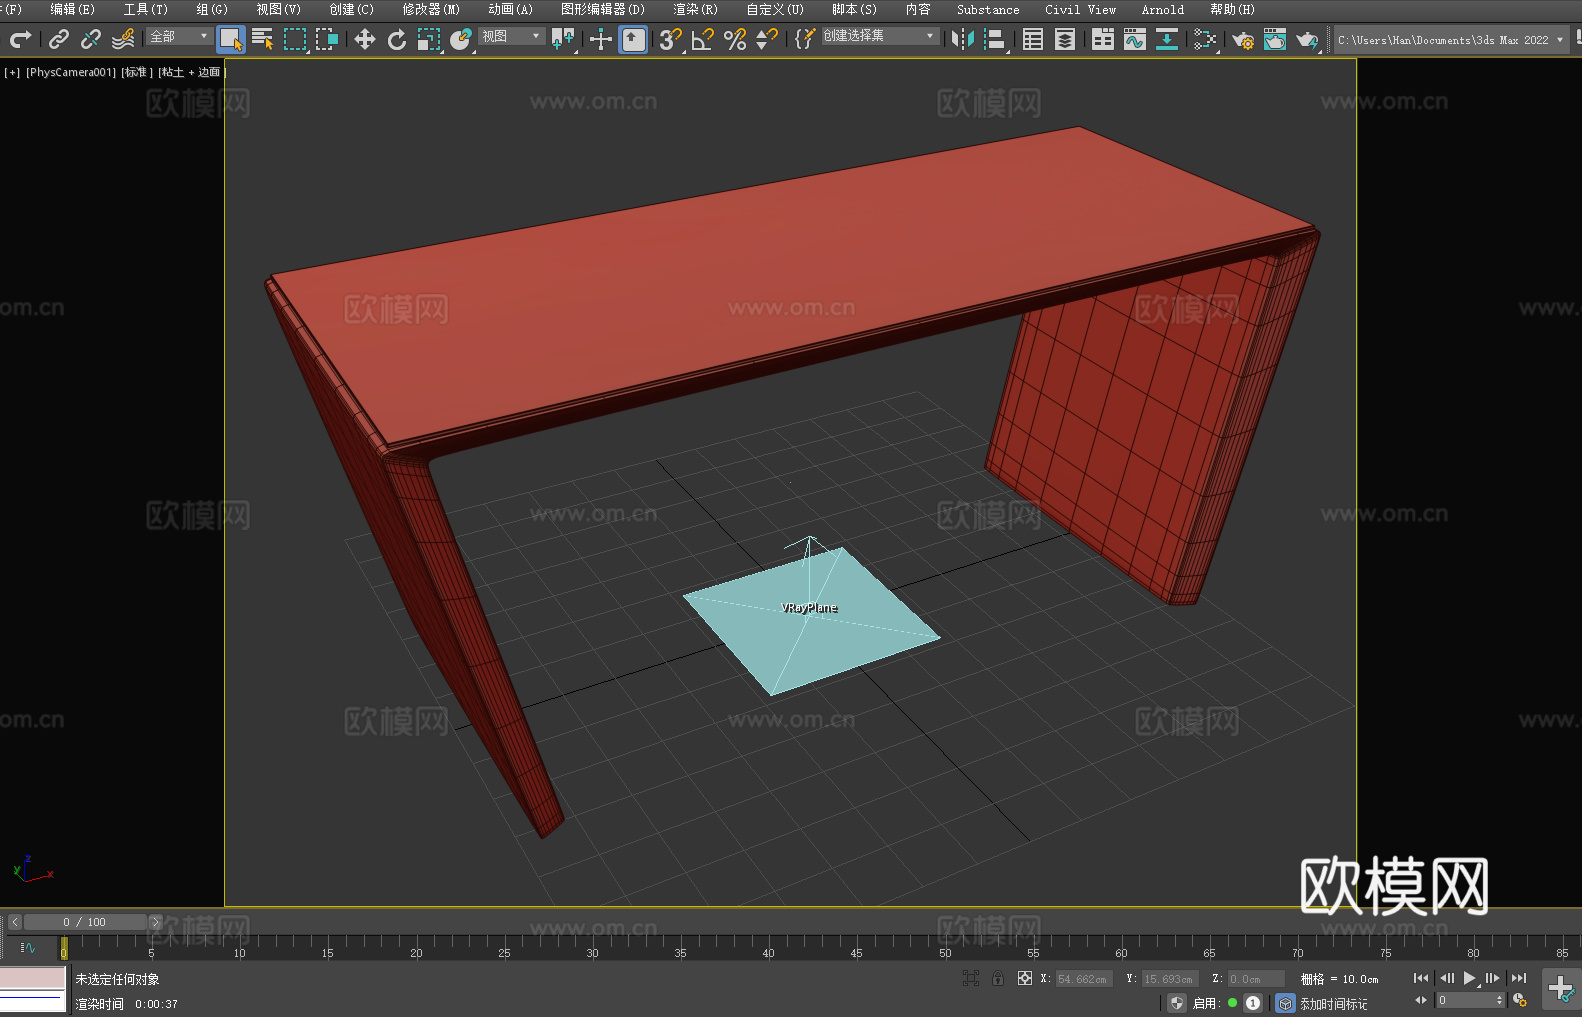Toggle 3D Snaps
This screenshot has height=1017, width=1582.
[x=671, y=39]
